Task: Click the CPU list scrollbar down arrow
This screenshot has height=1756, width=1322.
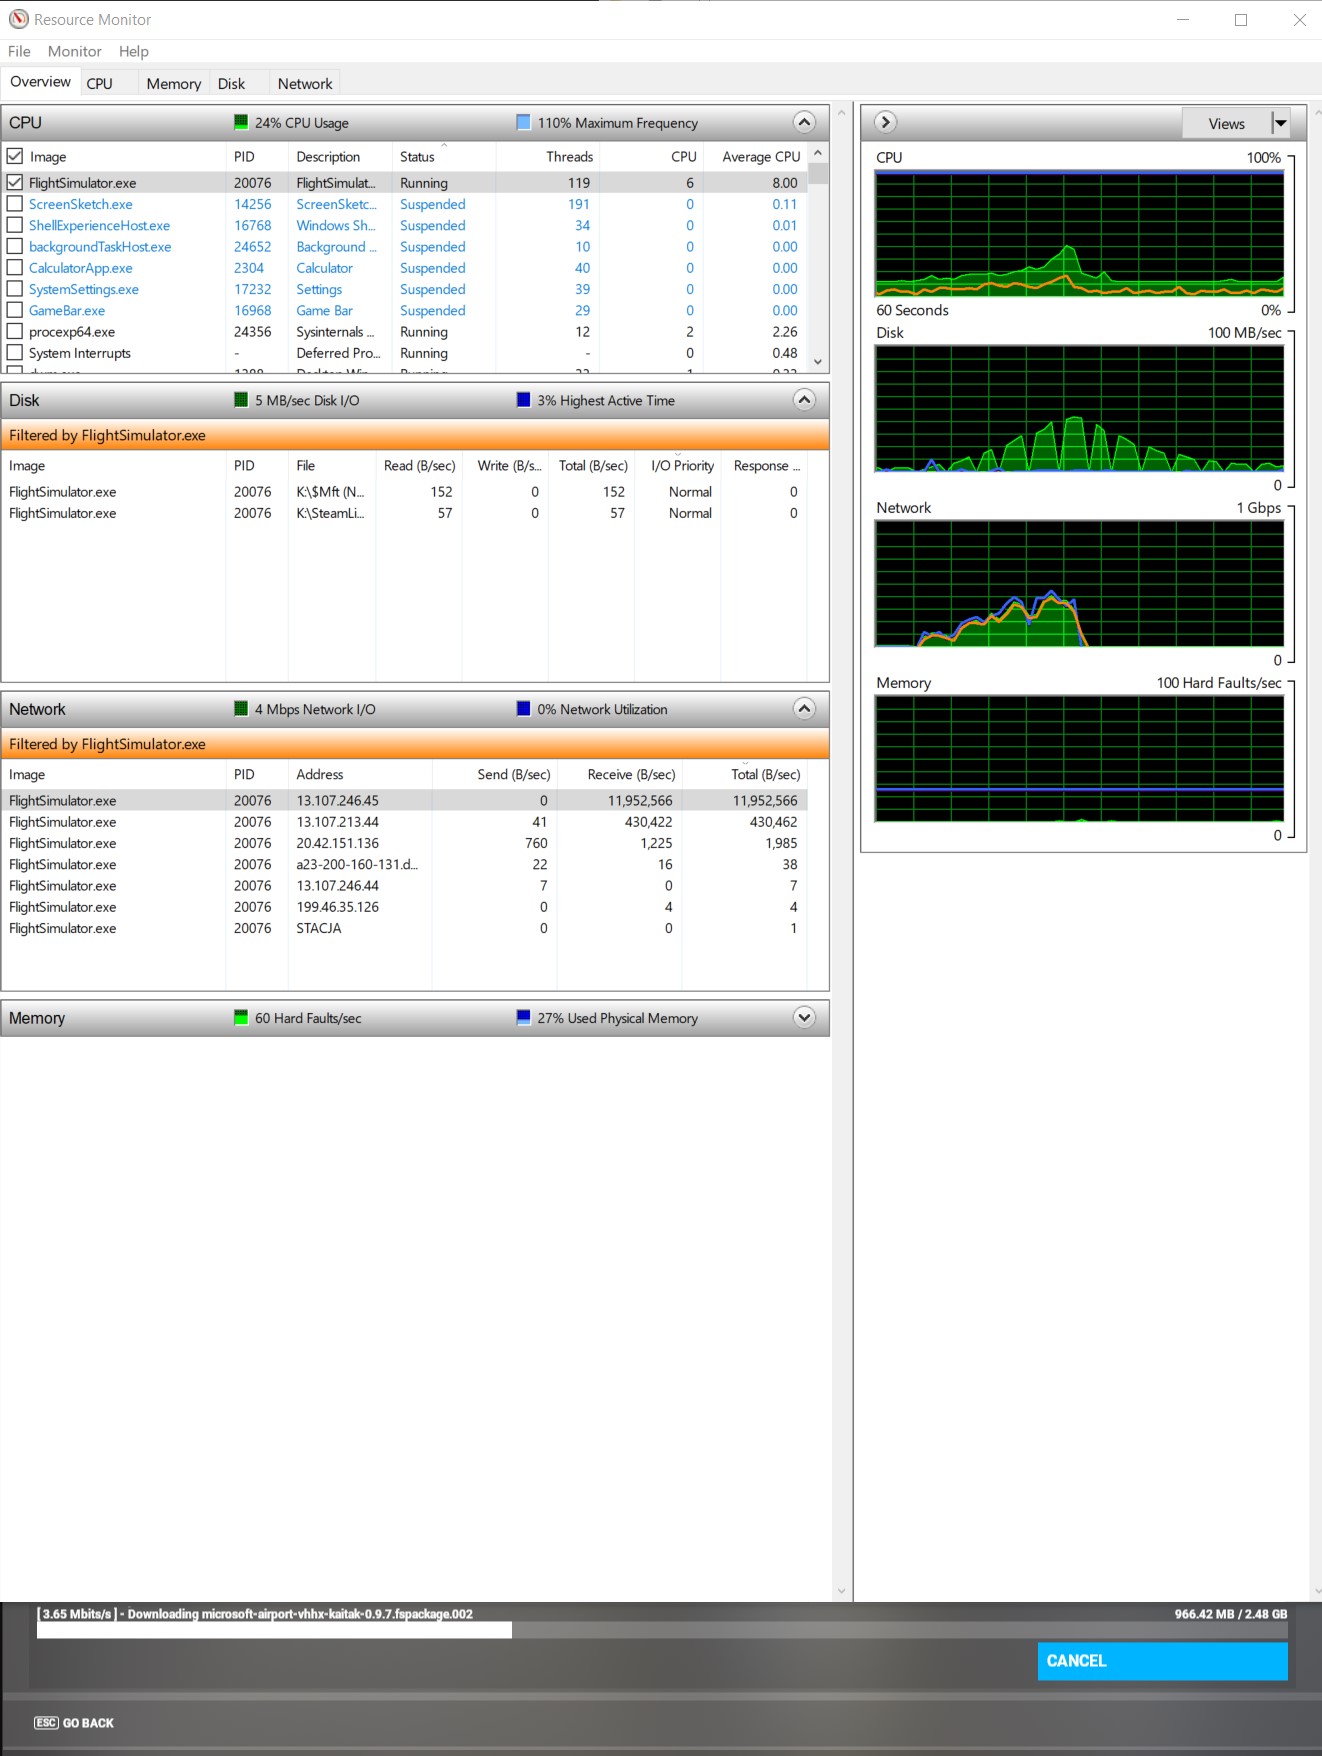Action: (x=818, y=362)
